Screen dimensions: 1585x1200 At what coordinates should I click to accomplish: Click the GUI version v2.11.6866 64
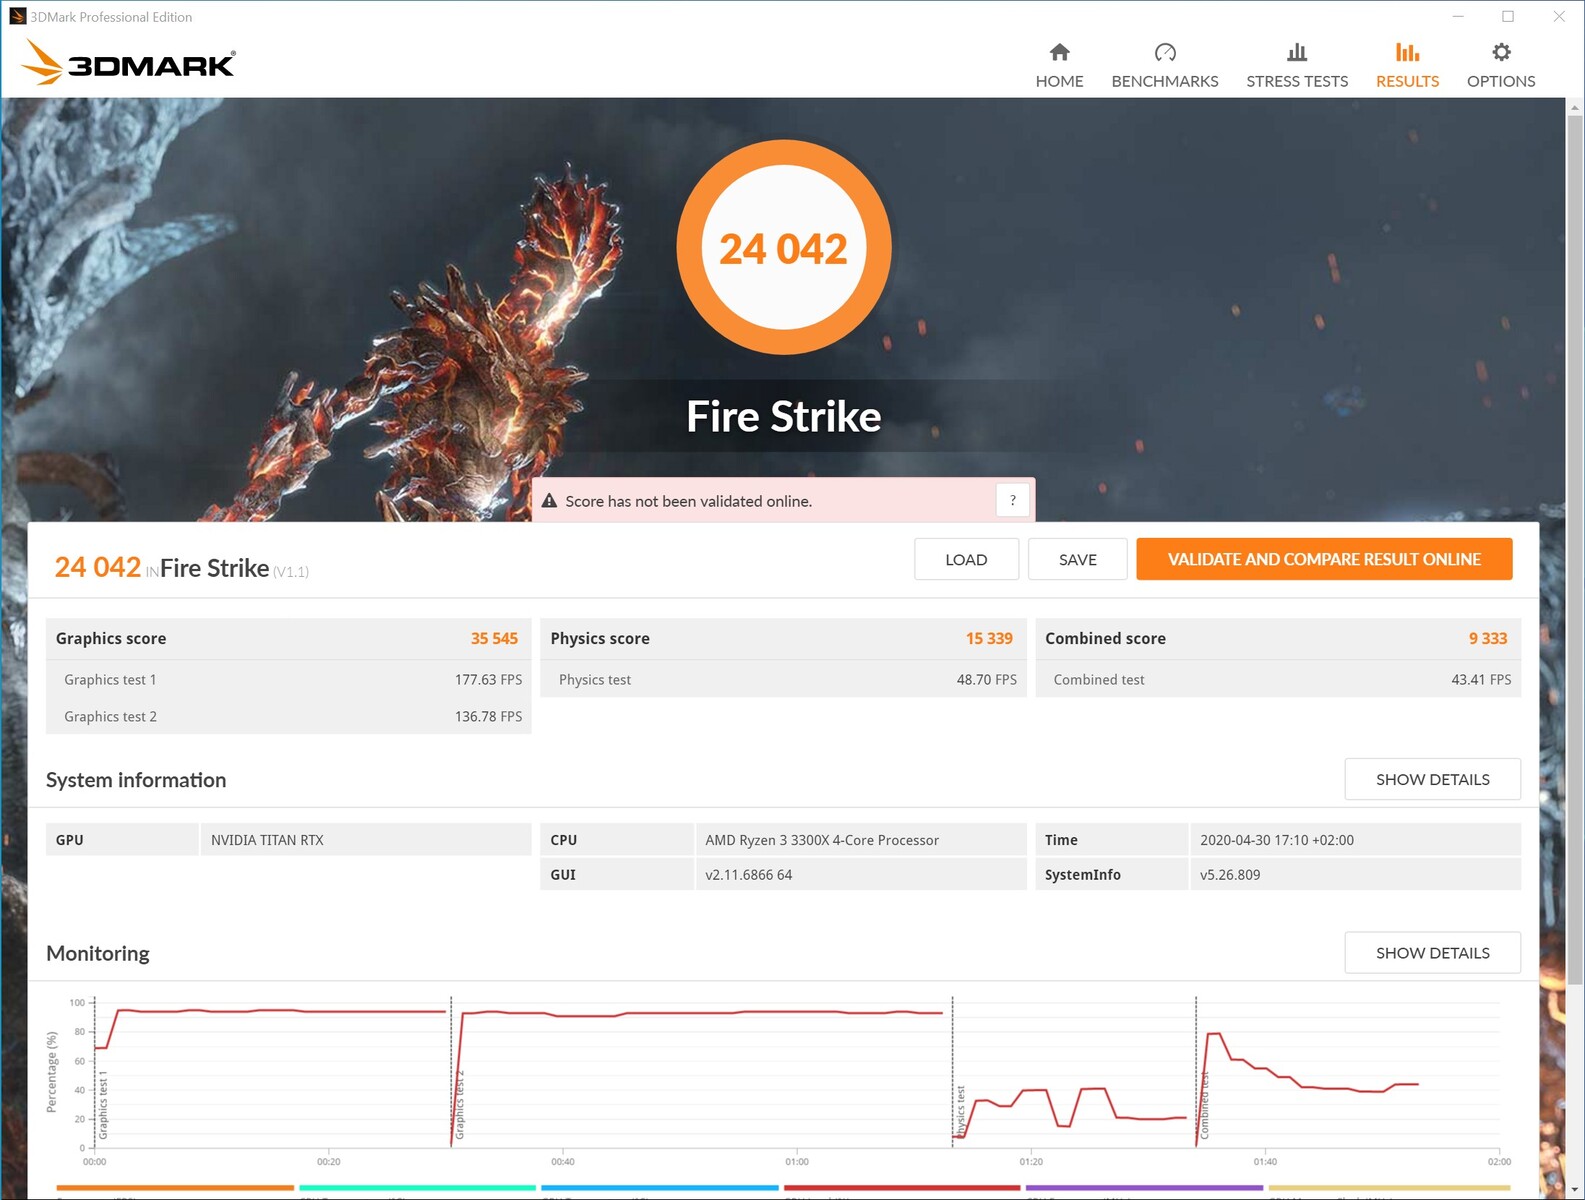[x=748, y=875]
